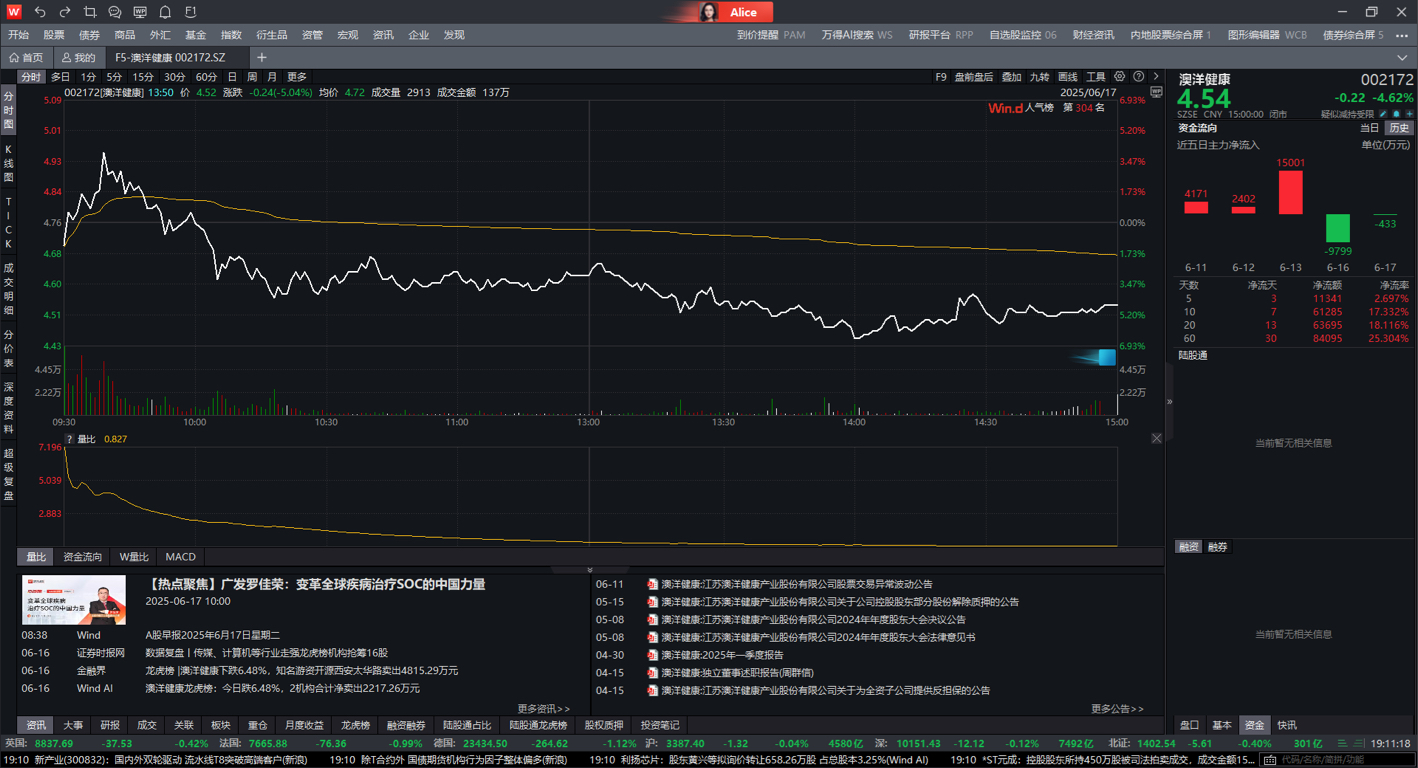Click 更多资讯>> link
Screen dimensions: 1418x768
pos(544,709)
